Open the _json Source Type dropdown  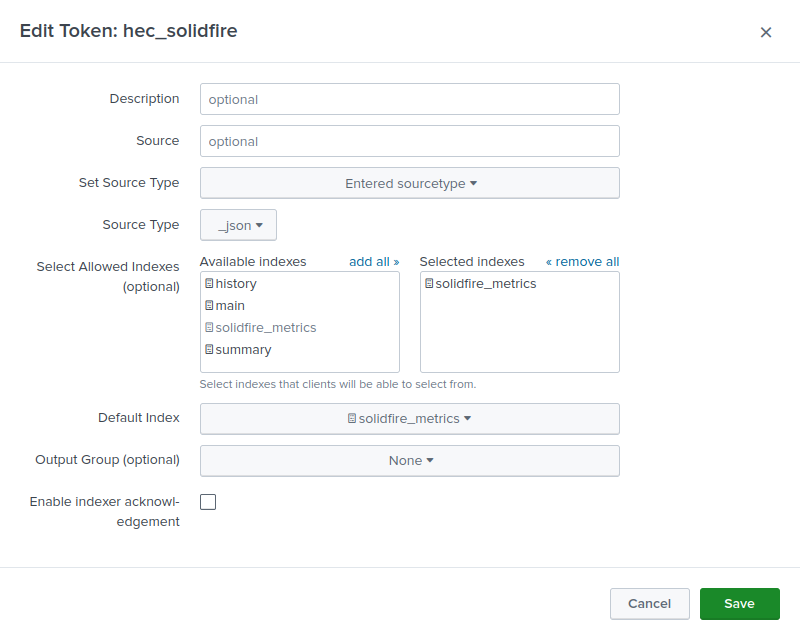pos(238,225)
